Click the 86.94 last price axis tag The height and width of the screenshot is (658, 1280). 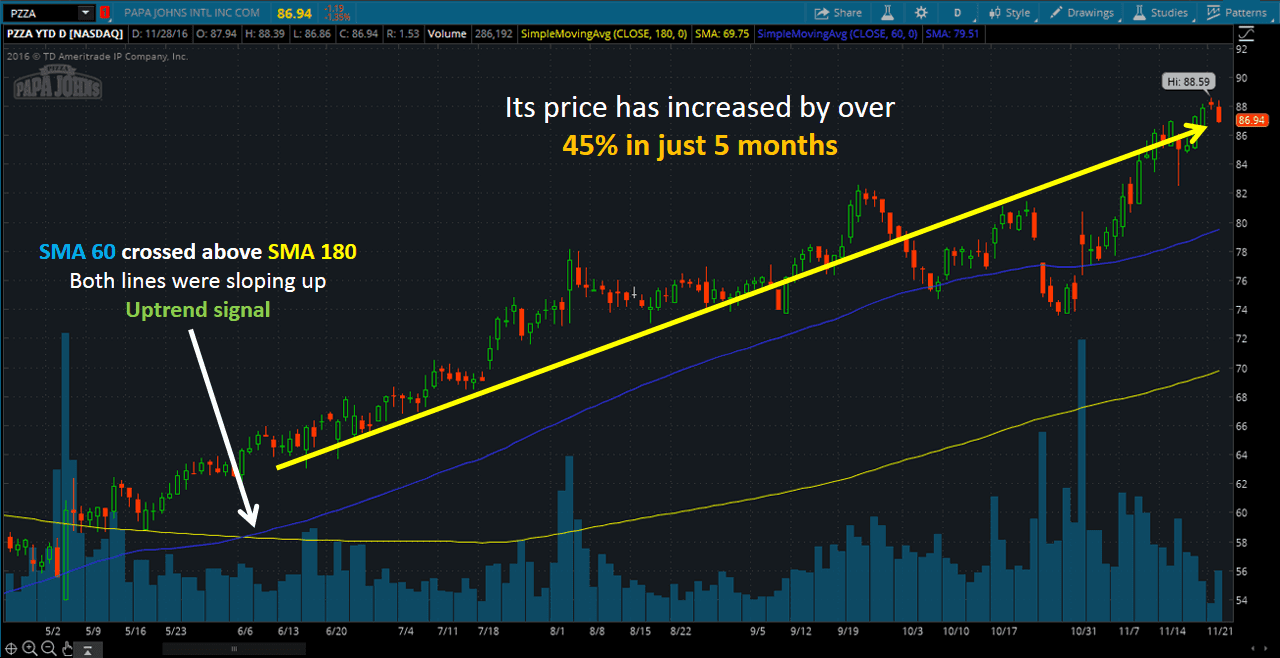coord(1252,120)
